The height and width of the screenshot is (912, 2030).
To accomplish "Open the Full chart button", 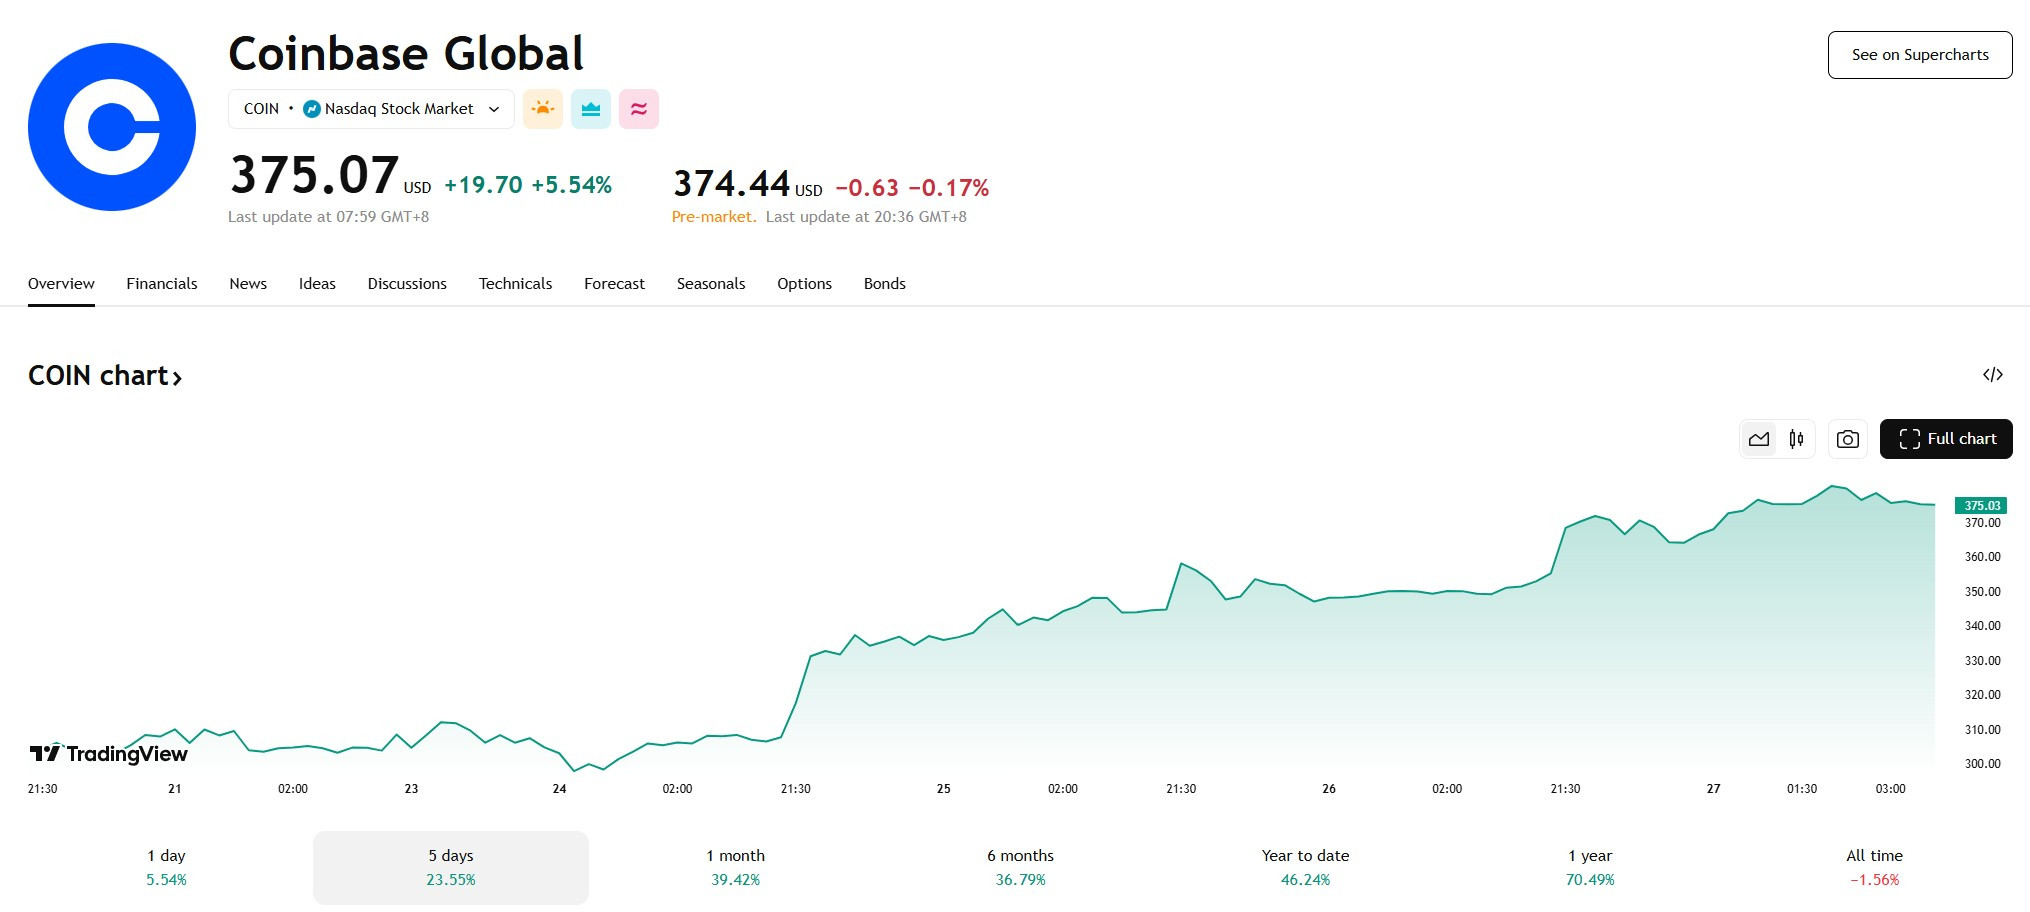I will coord(1946,439).
